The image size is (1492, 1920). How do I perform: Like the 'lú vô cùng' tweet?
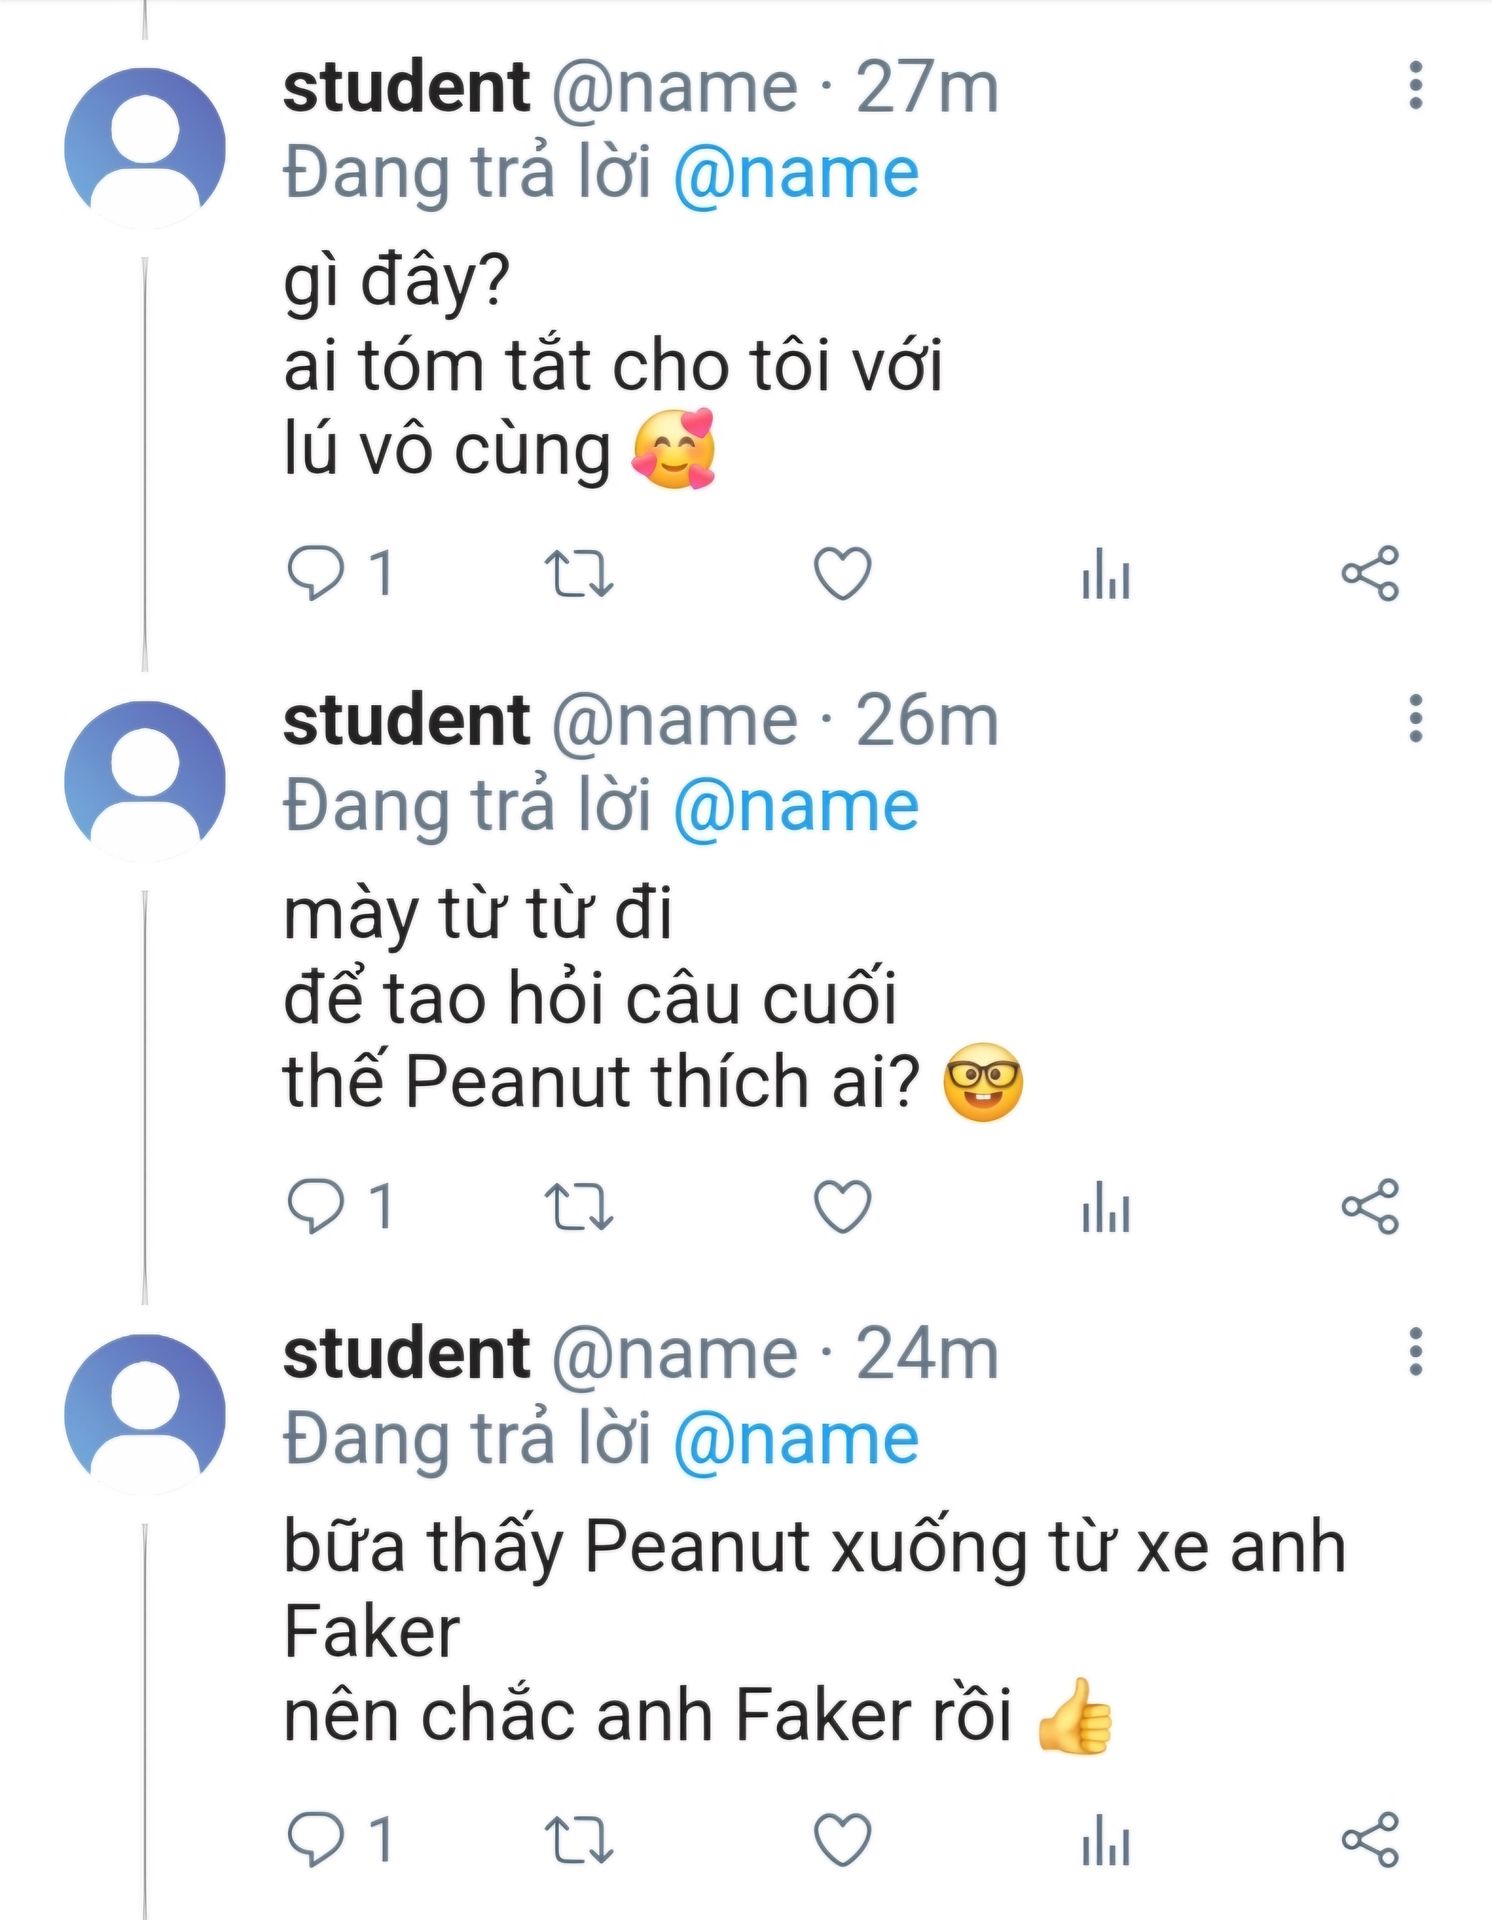842,574
